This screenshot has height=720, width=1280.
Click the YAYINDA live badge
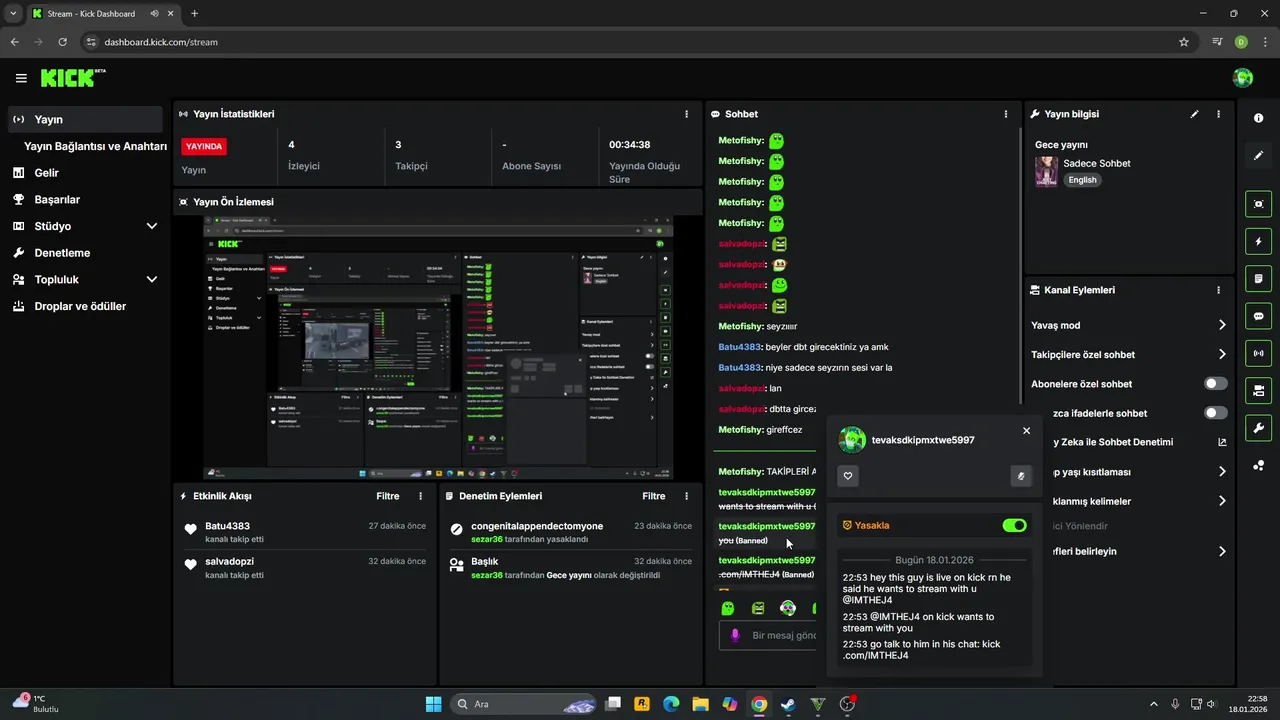[x=204, y=146]
